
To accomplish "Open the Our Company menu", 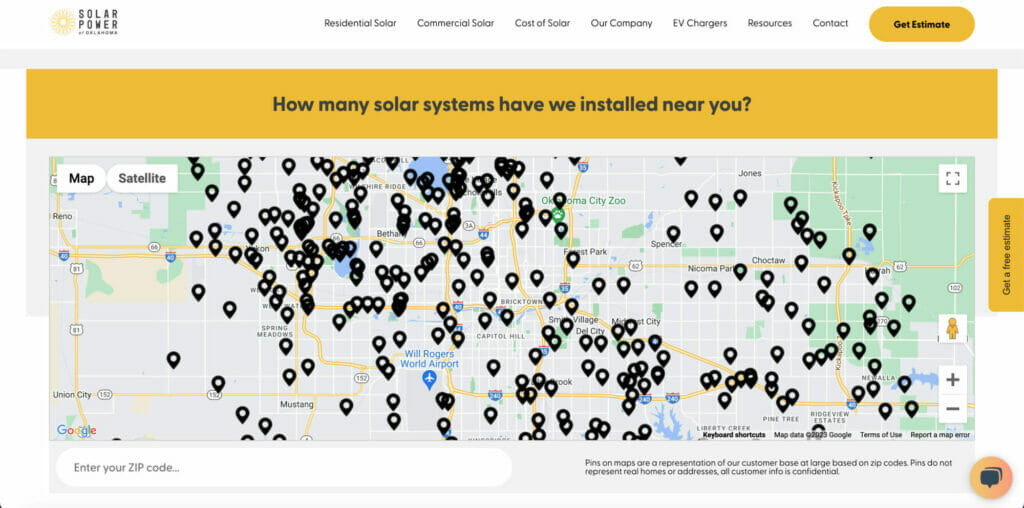I will (621, 23).
